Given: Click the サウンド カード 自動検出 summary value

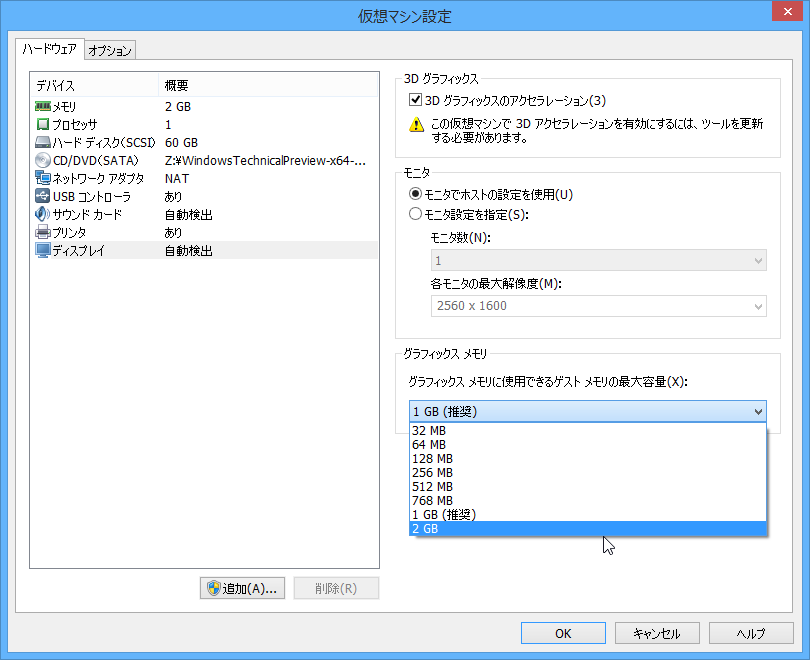Looking at the screenshot, I should pos(189,214).
